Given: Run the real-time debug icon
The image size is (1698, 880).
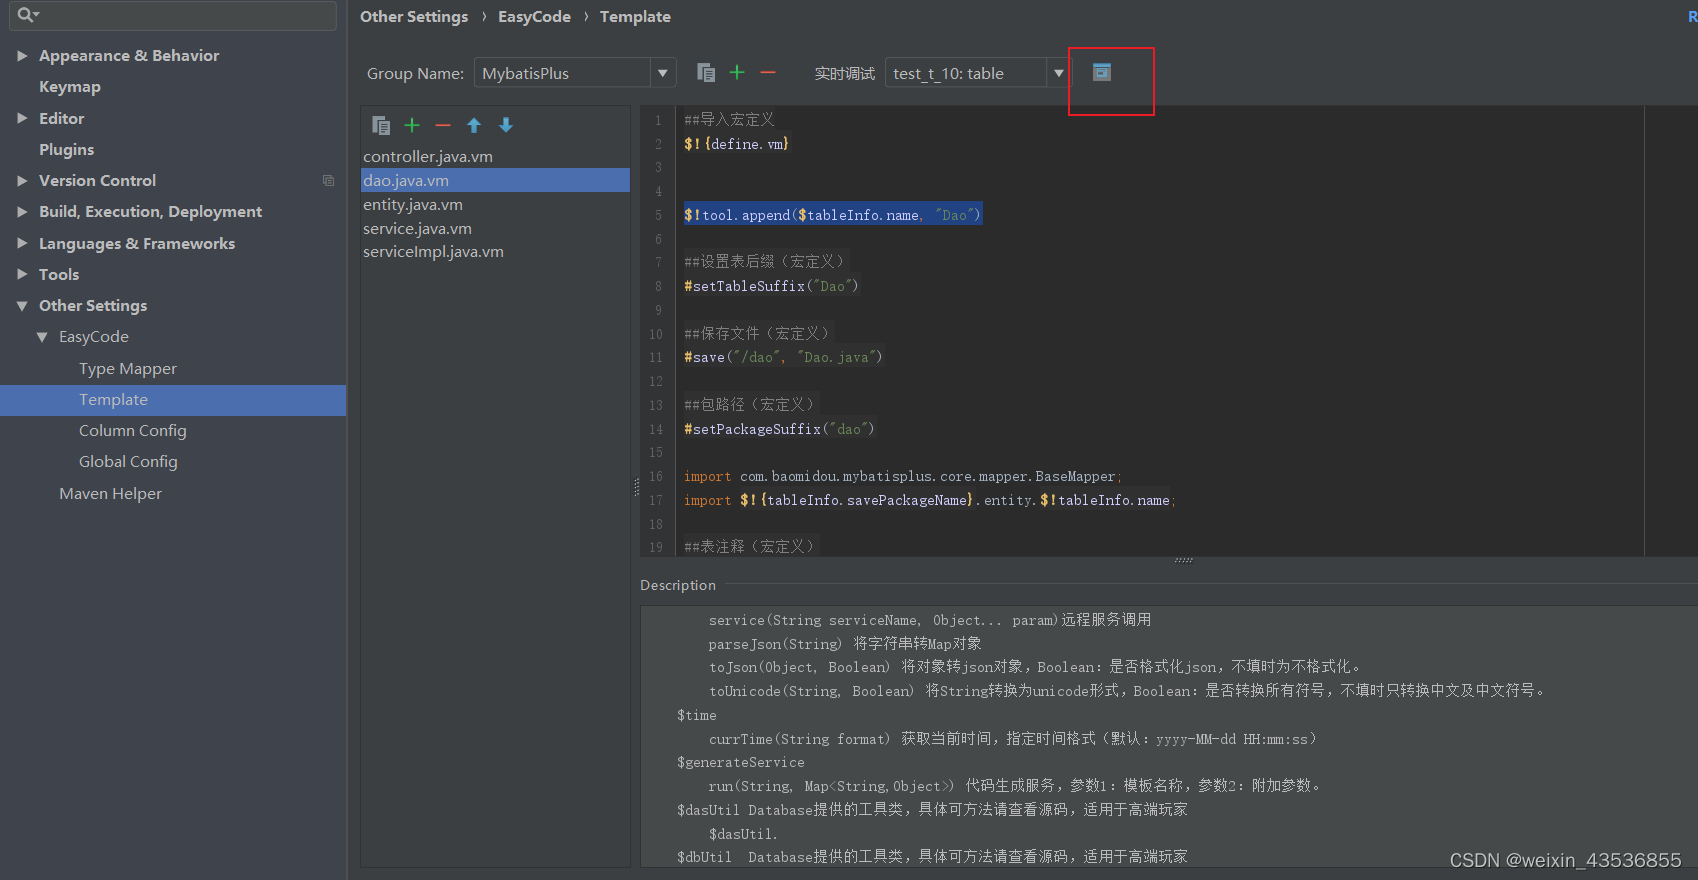Looking at the screenshot, I should 1102,72.
